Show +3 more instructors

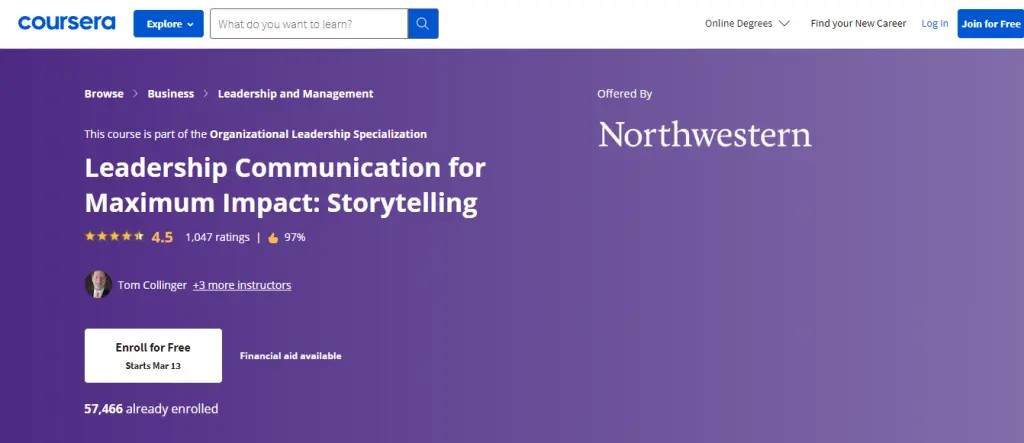coord(242,285)
